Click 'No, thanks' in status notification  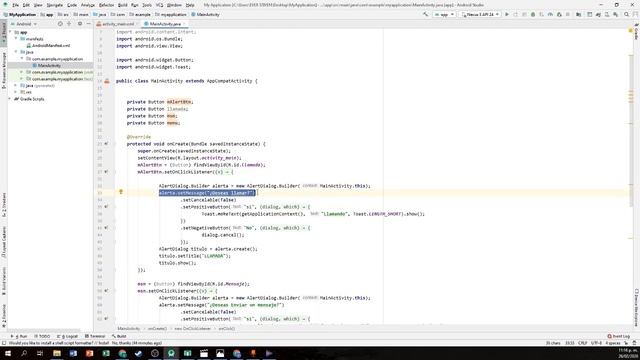click(x=122, y=343)
